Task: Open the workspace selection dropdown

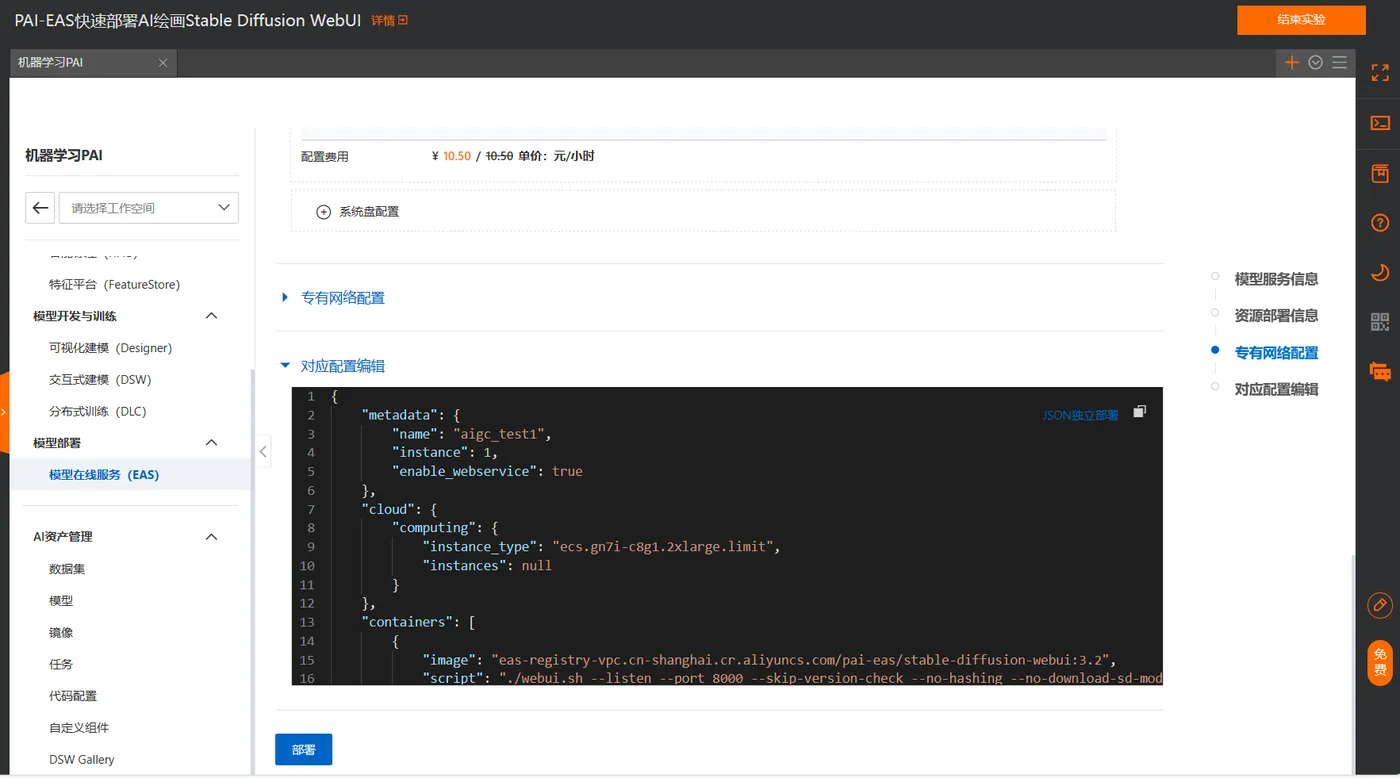Action: (149, 208)
